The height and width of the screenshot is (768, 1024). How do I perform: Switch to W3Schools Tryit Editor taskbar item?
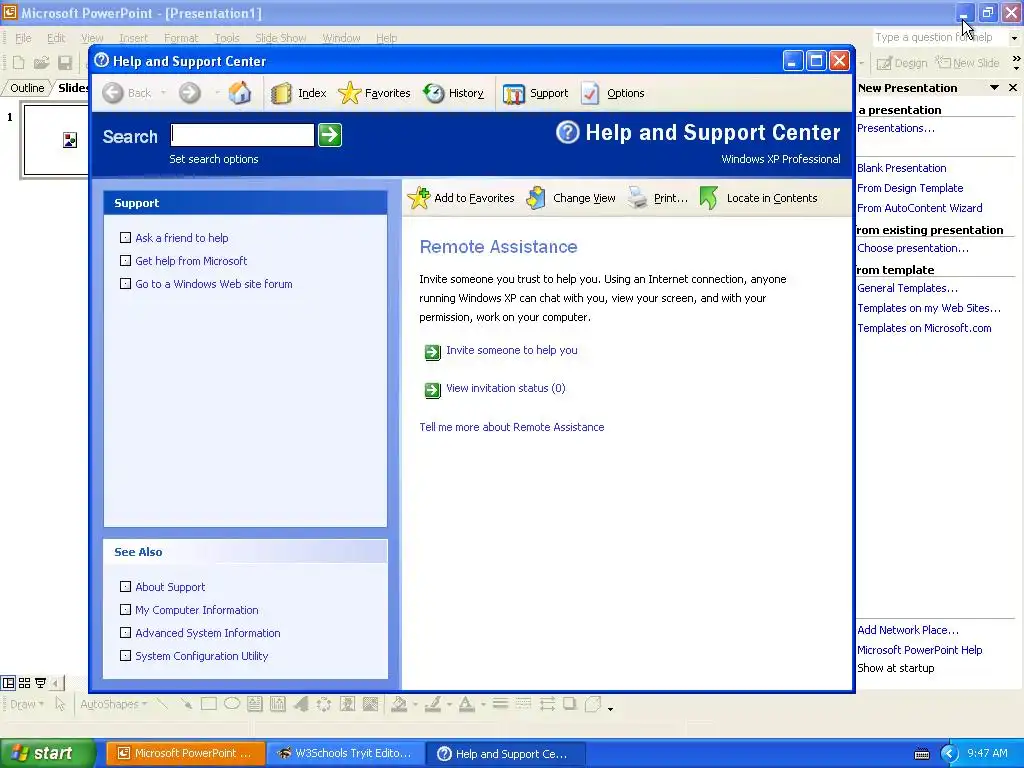pyautogui.click(x=345, y=753)
